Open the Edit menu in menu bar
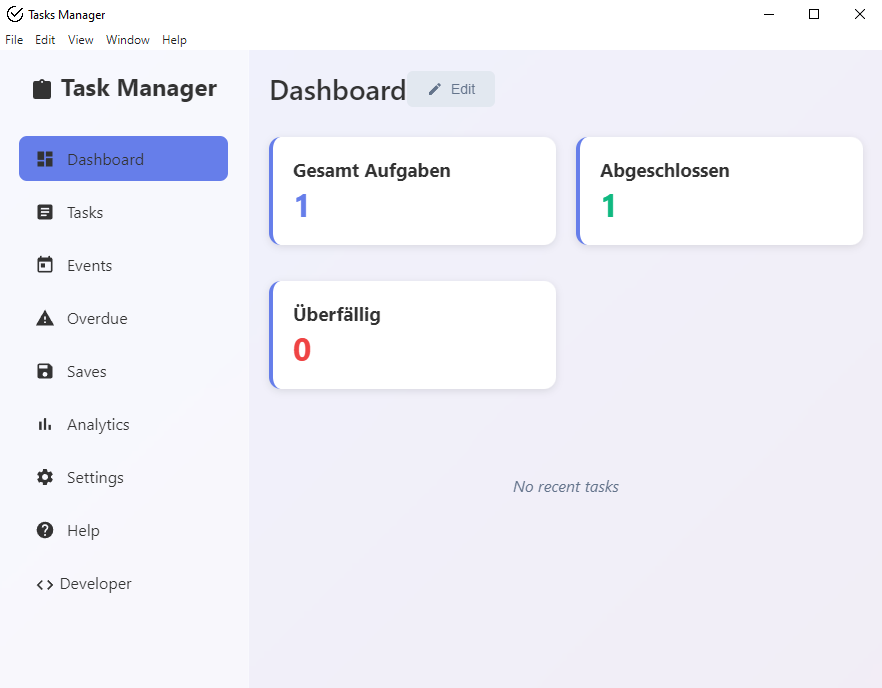The height and width of the screenshot is (688, 882). [45, 40]
